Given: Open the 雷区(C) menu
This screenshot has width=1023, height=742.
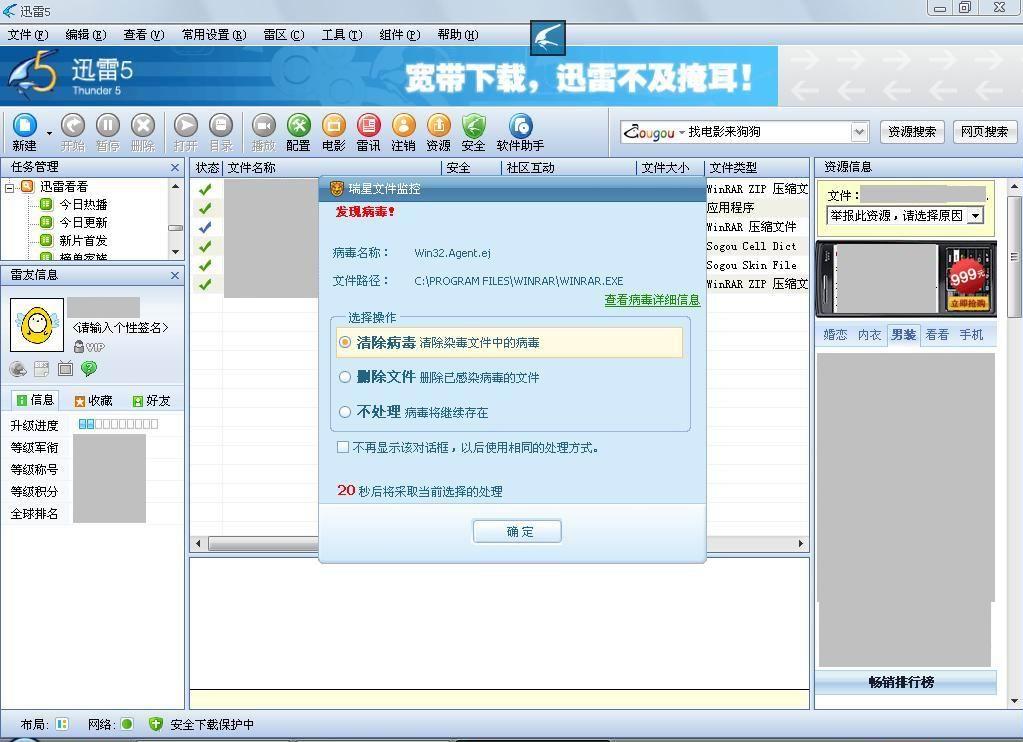Looking at the screenshot, I should point(284,35).
